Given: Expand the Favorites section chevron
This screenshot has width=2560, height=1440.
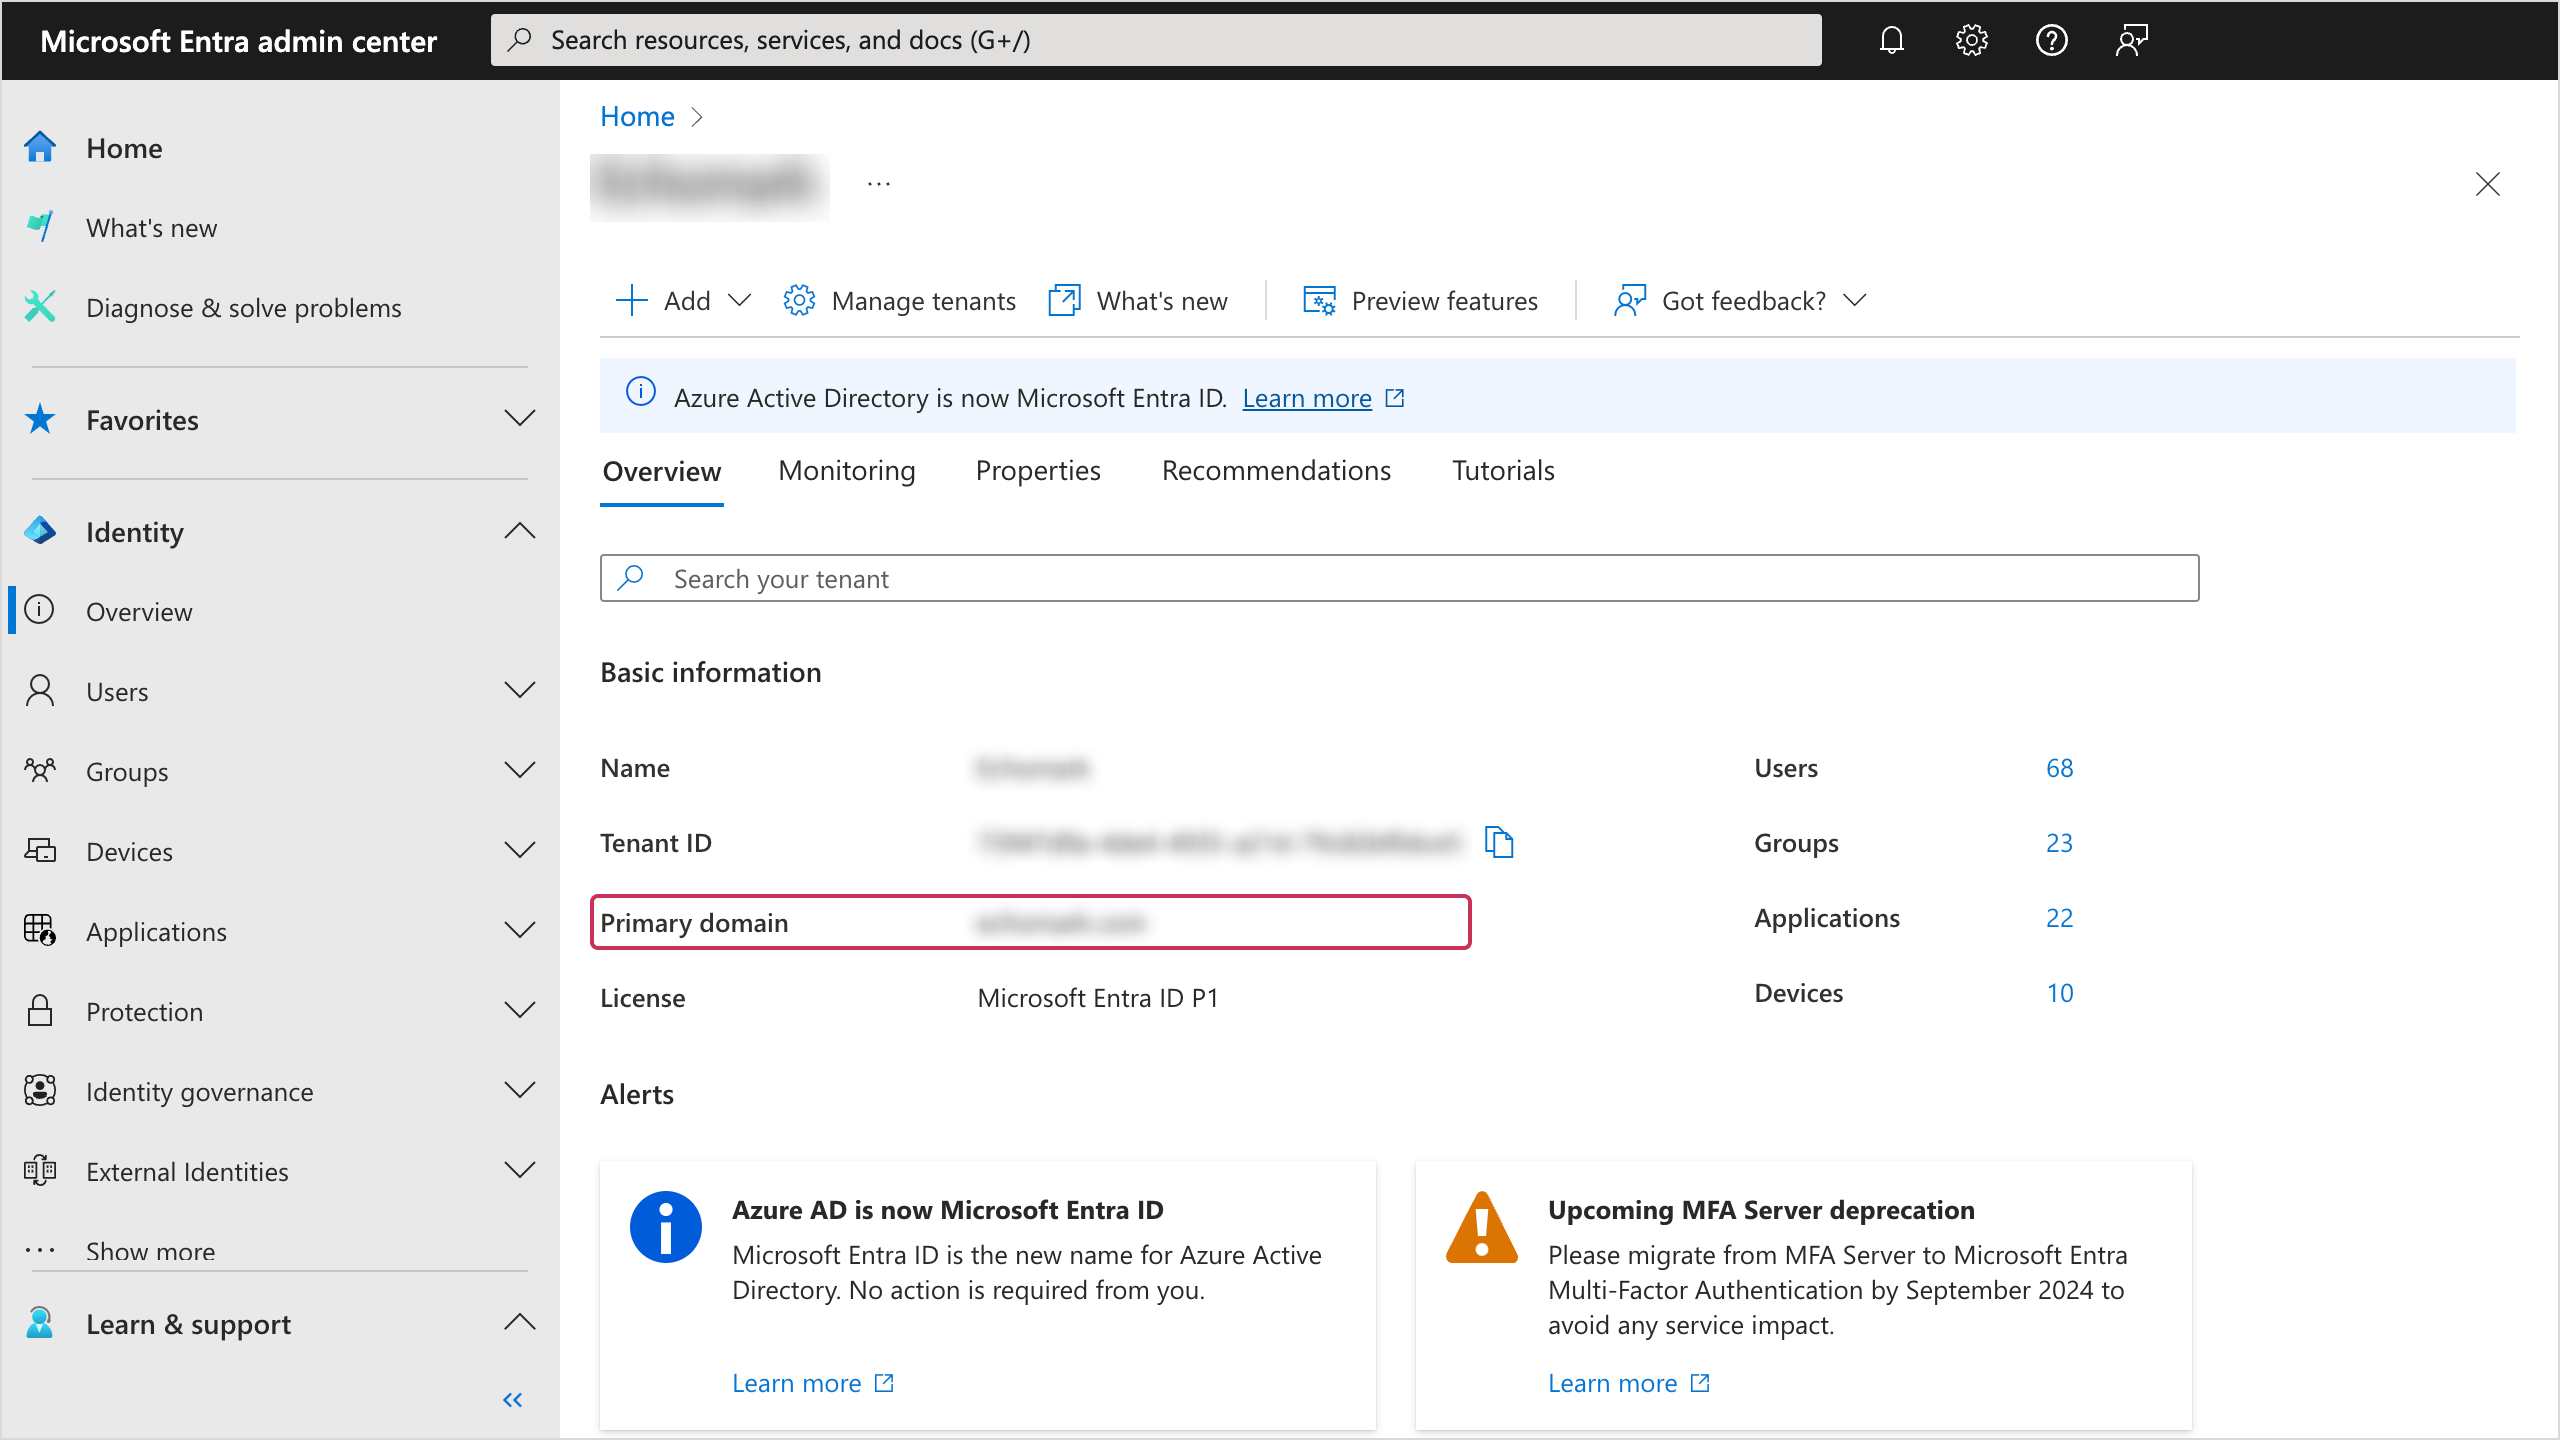Looking at the screenshot, I should [520, 418].
